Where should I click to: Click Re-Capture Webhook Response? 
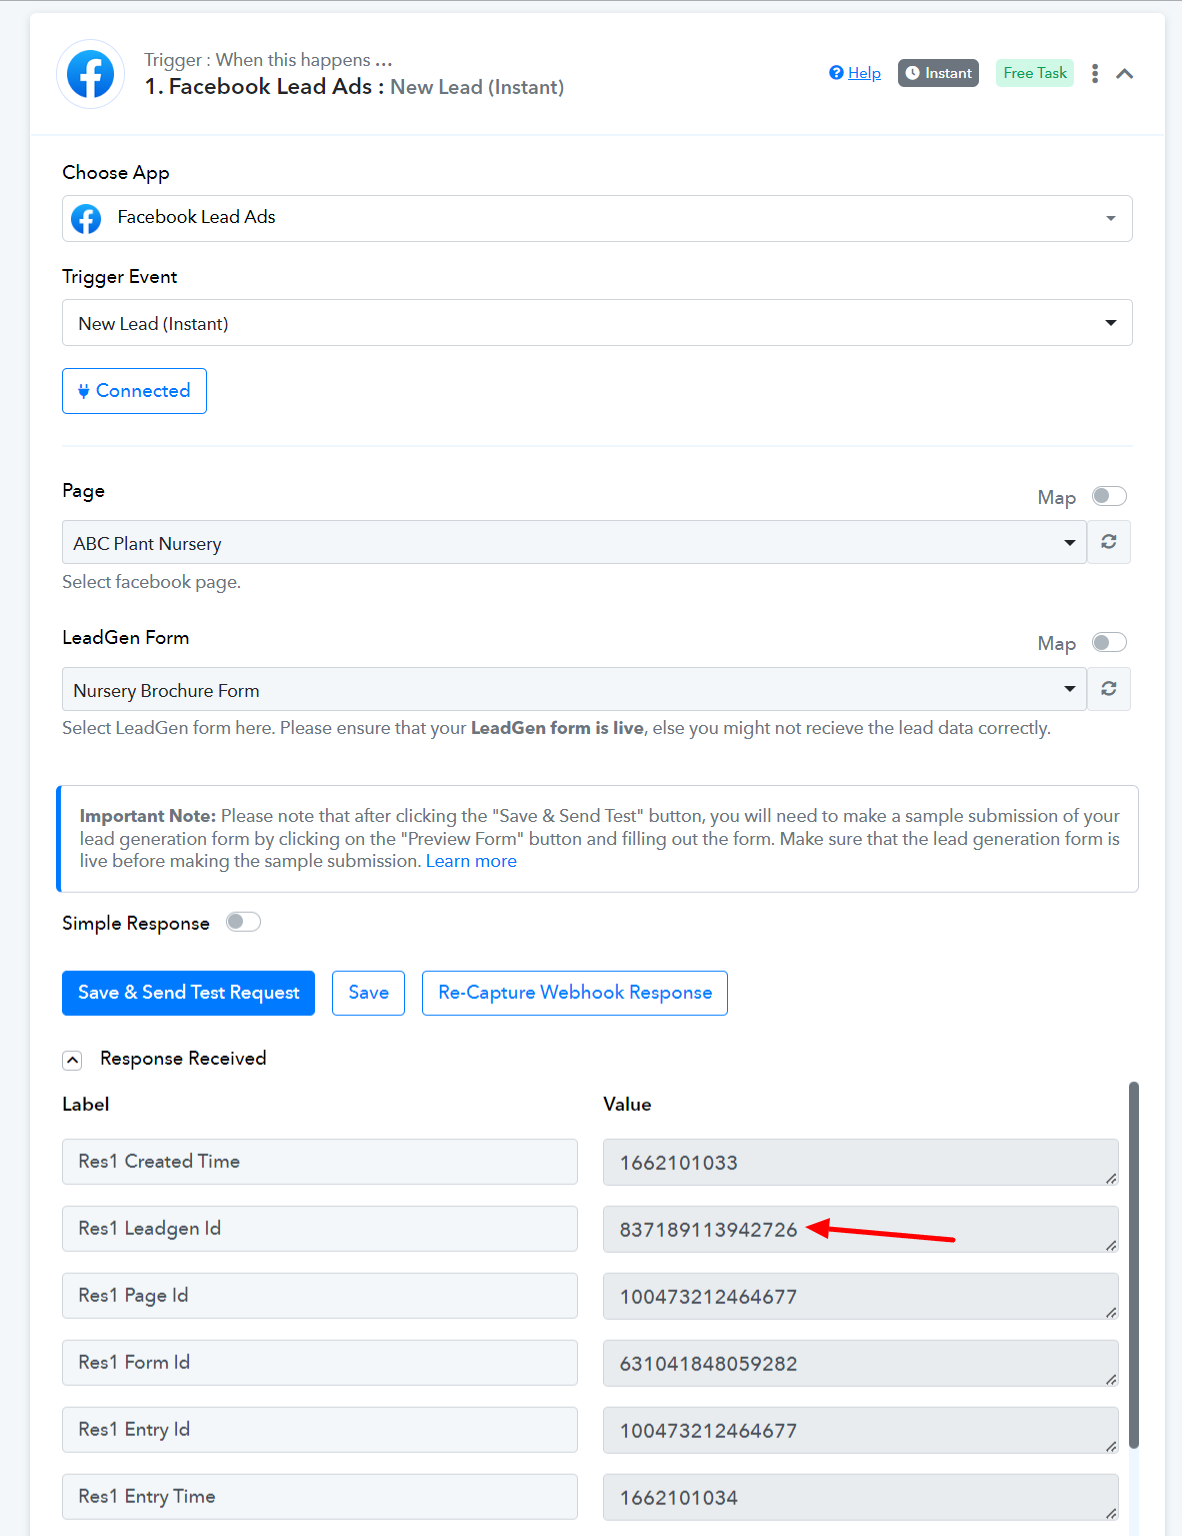click(x=575, y=993)
